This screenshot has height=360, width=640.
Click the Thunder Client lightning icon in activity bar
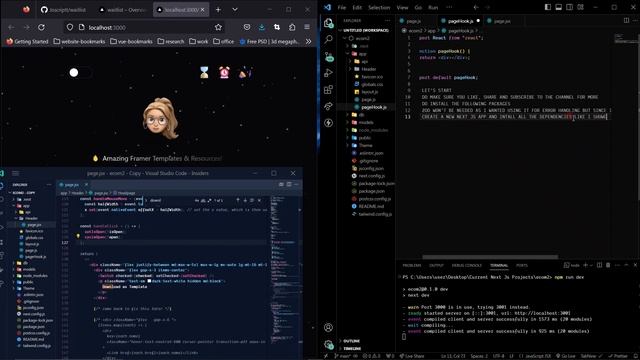tap(328, 123)
